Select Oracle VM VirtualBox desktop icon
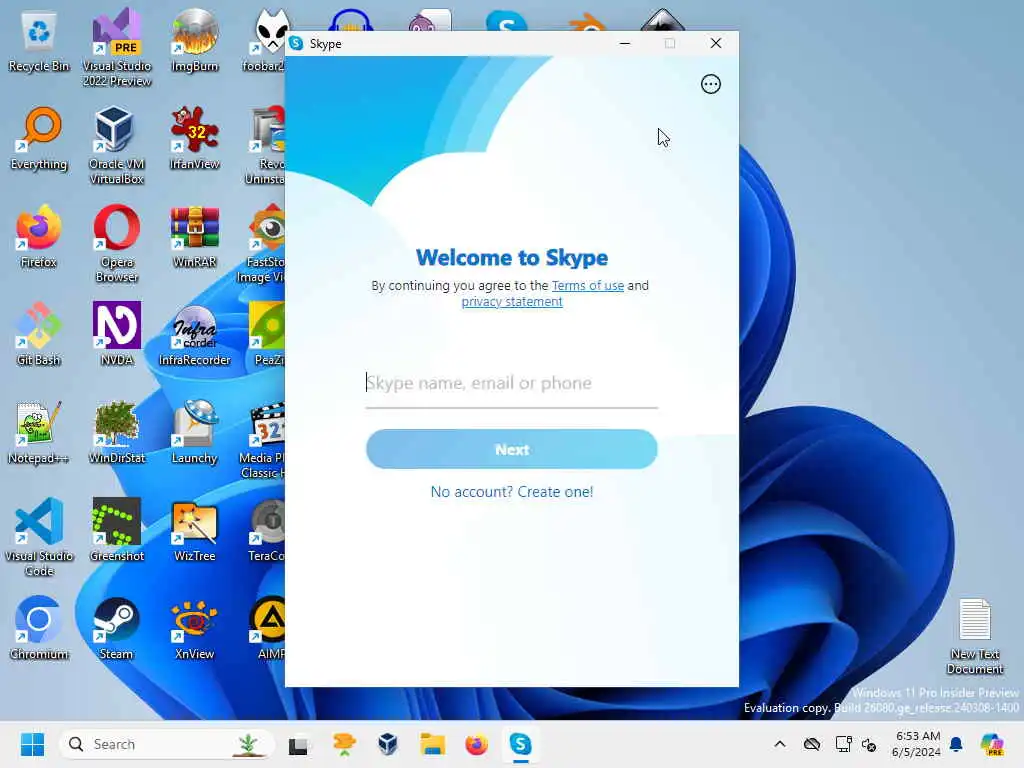 117,146
